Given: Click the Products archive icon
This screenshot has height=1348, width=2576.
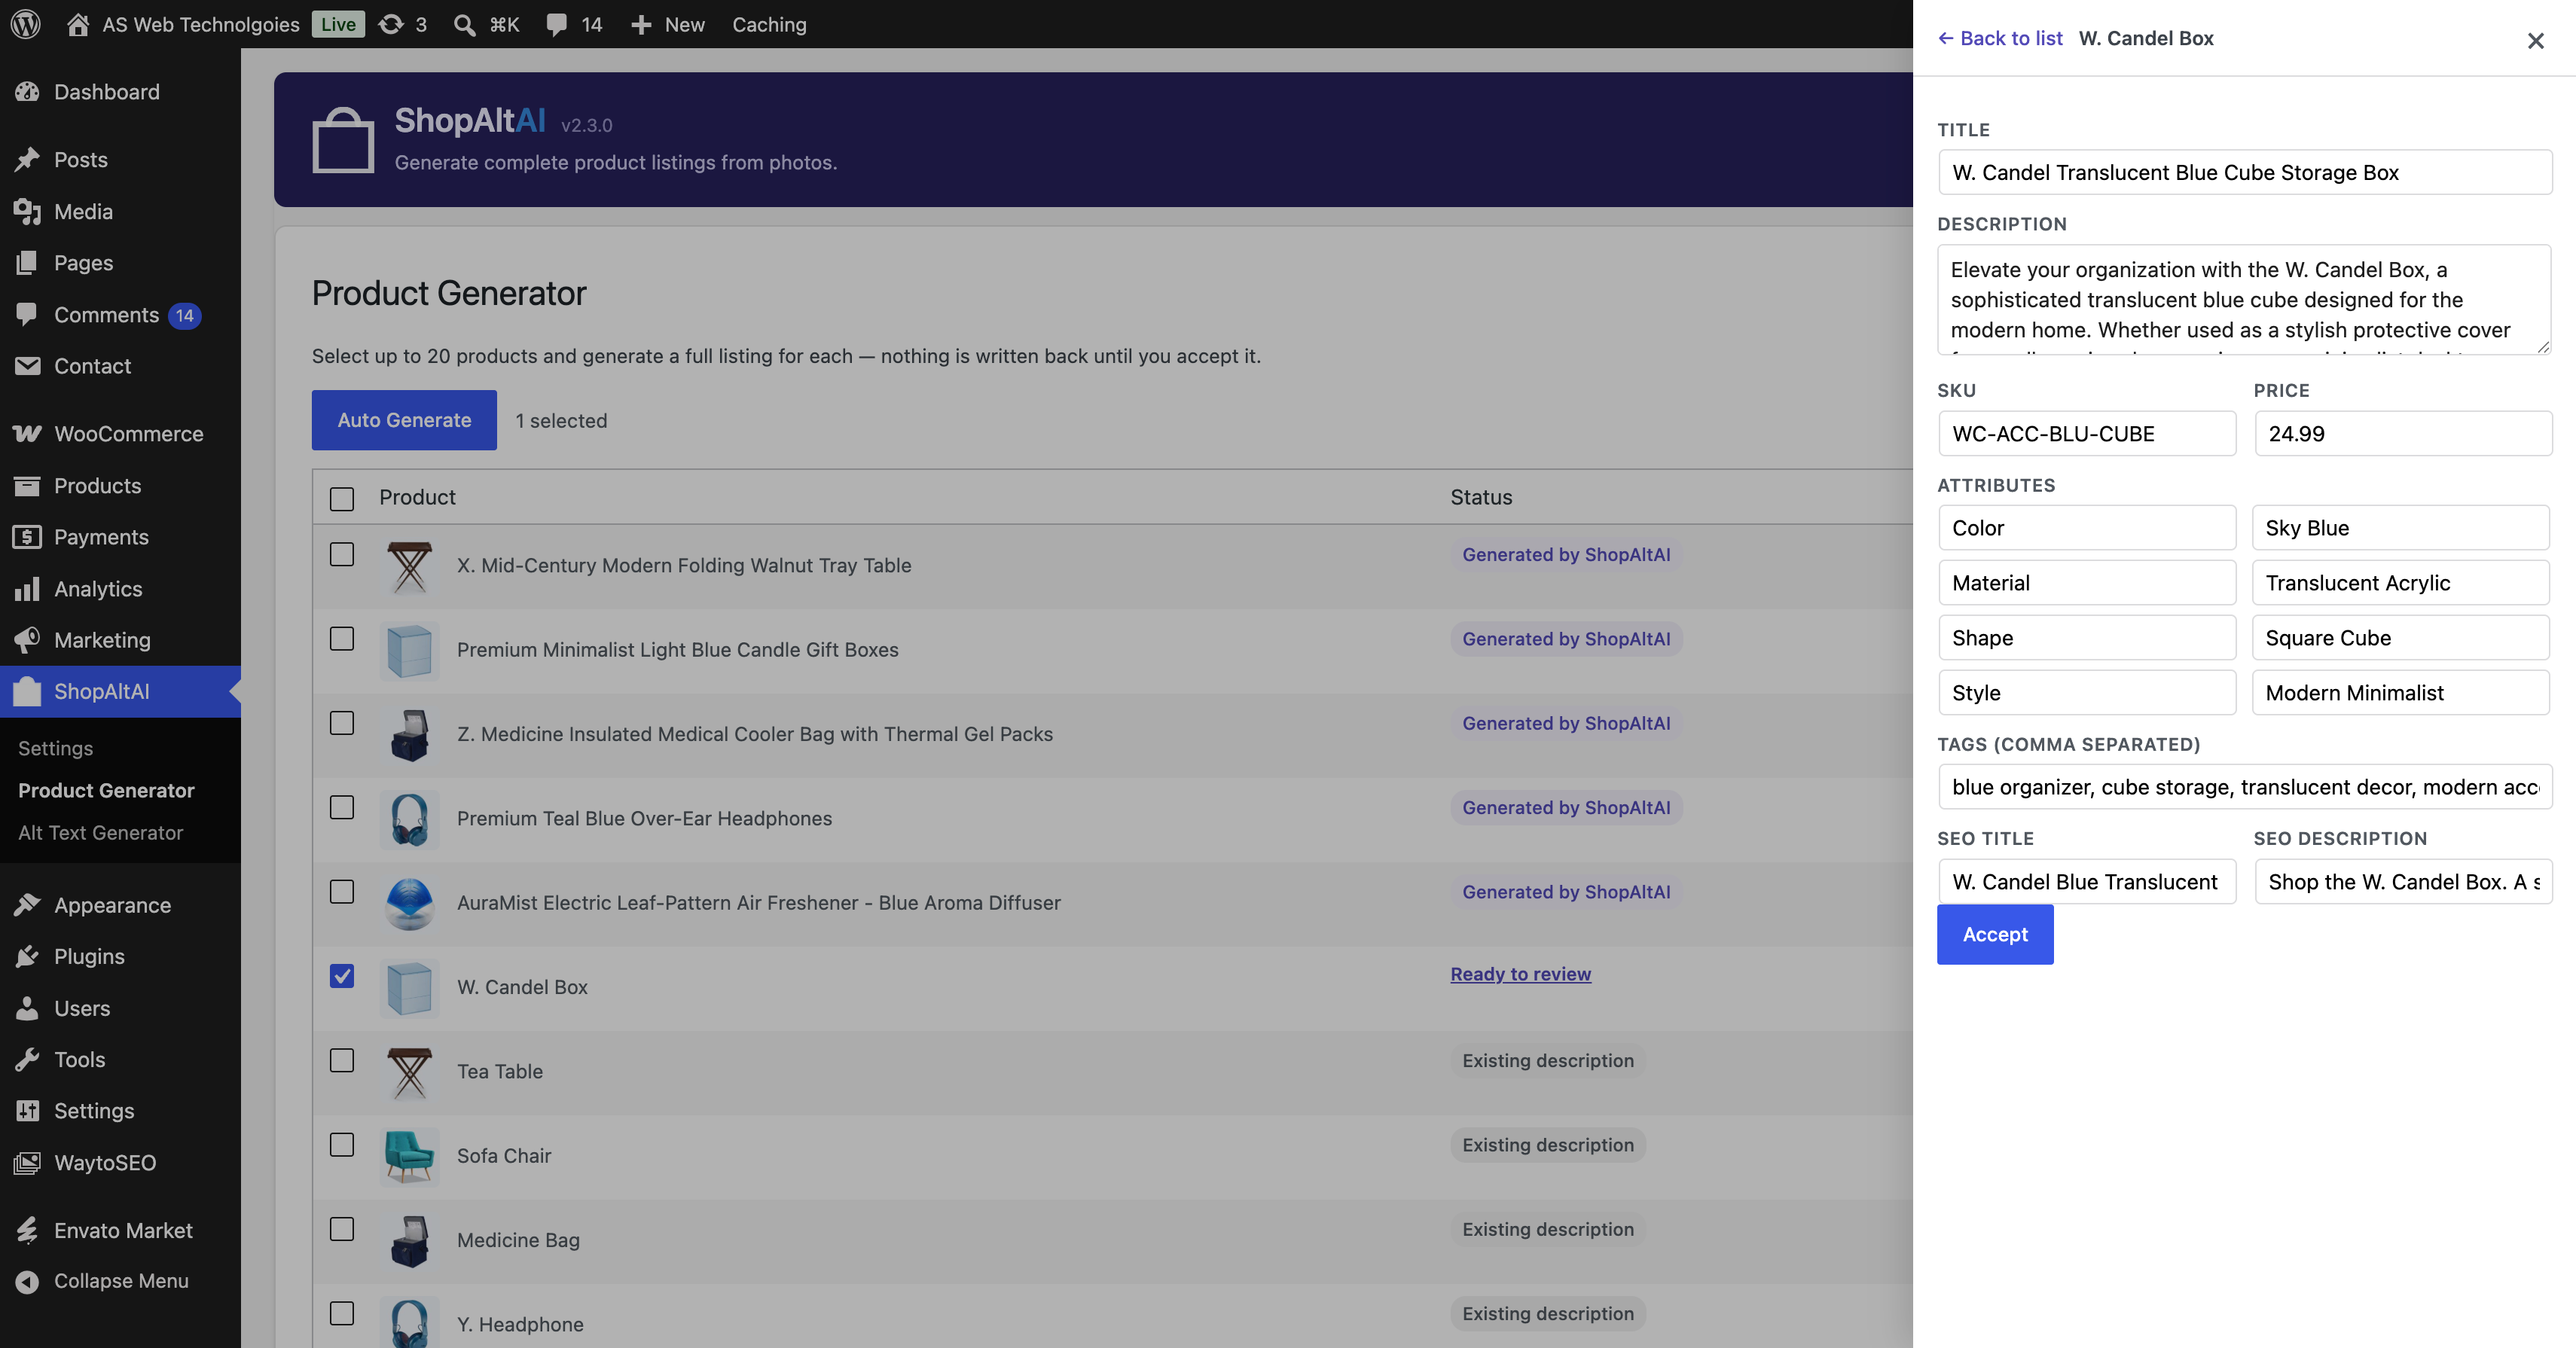Looking at the screenshot, I should pyautogui.click(x=28, y=486).
